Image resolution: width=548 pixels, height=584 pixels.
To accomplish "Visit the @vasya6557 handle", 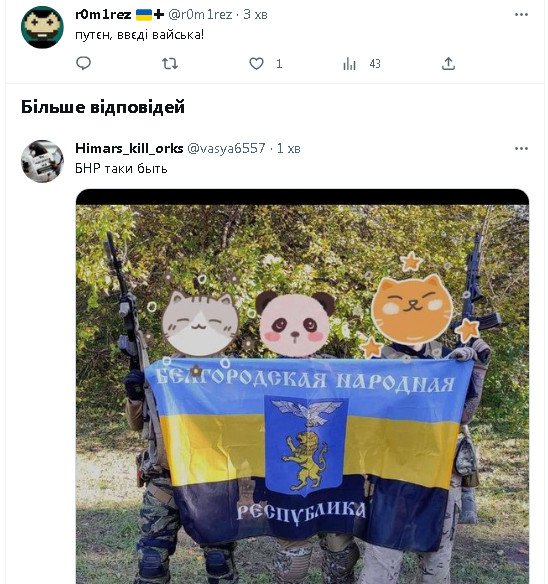I will coord(227,148).
